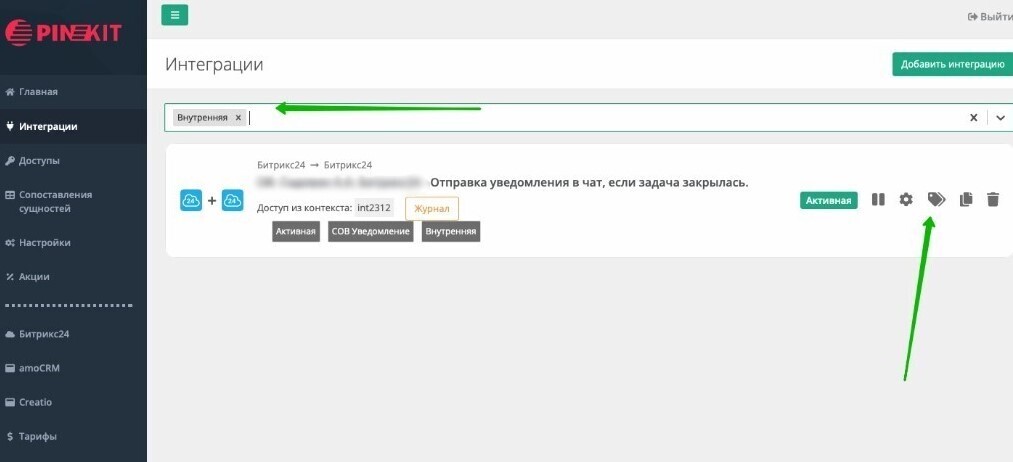
Task: Toggle the green hamburger sidebar button
Action: (x=174, y=15)
